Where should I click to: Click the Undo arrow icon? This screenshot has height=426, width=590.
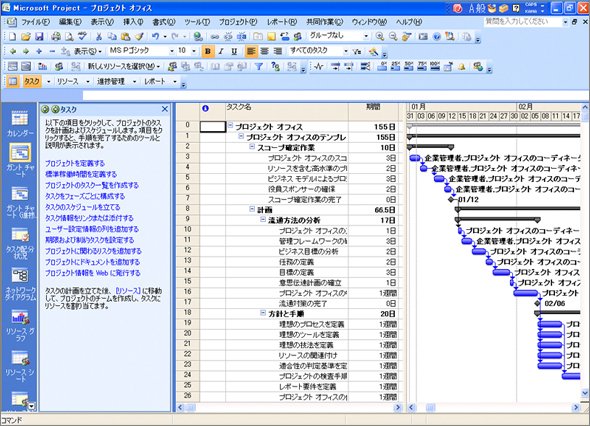(155, 37)
